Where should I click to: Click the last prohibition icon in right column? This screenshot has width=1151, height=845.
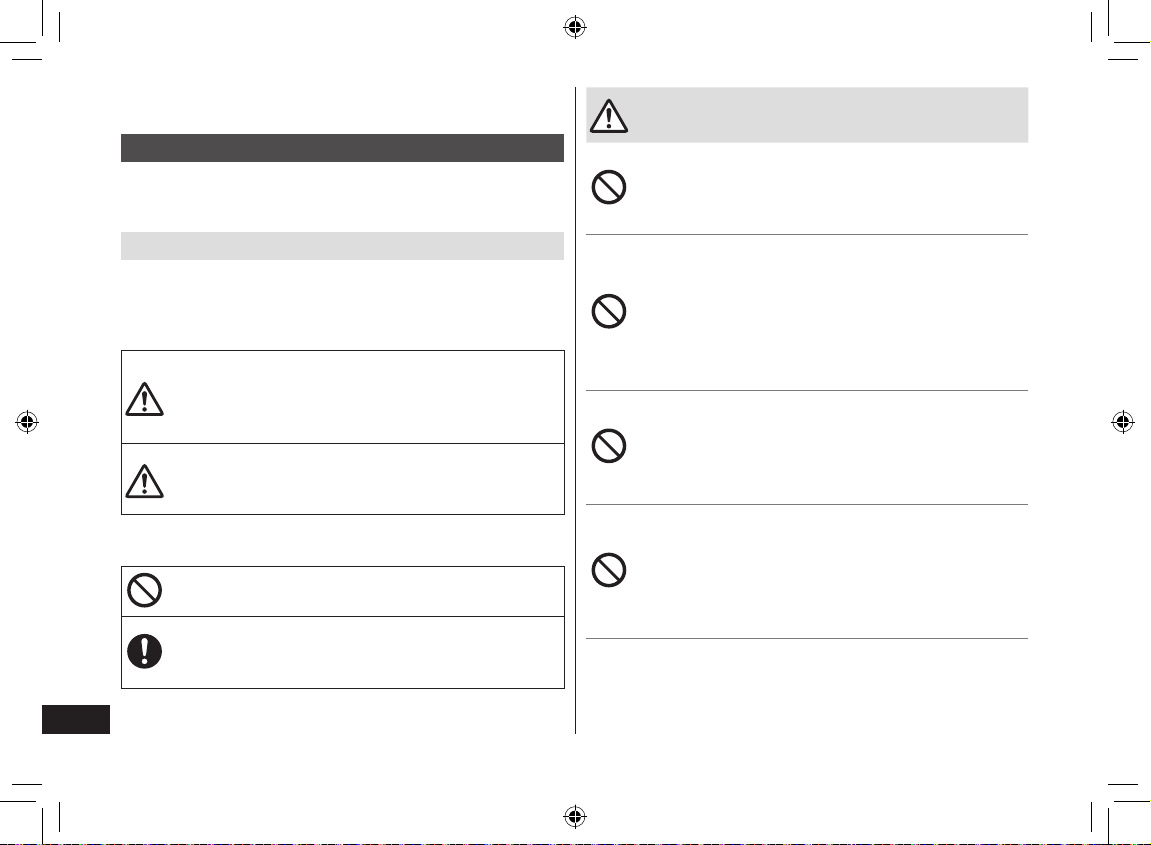(609, 570)
